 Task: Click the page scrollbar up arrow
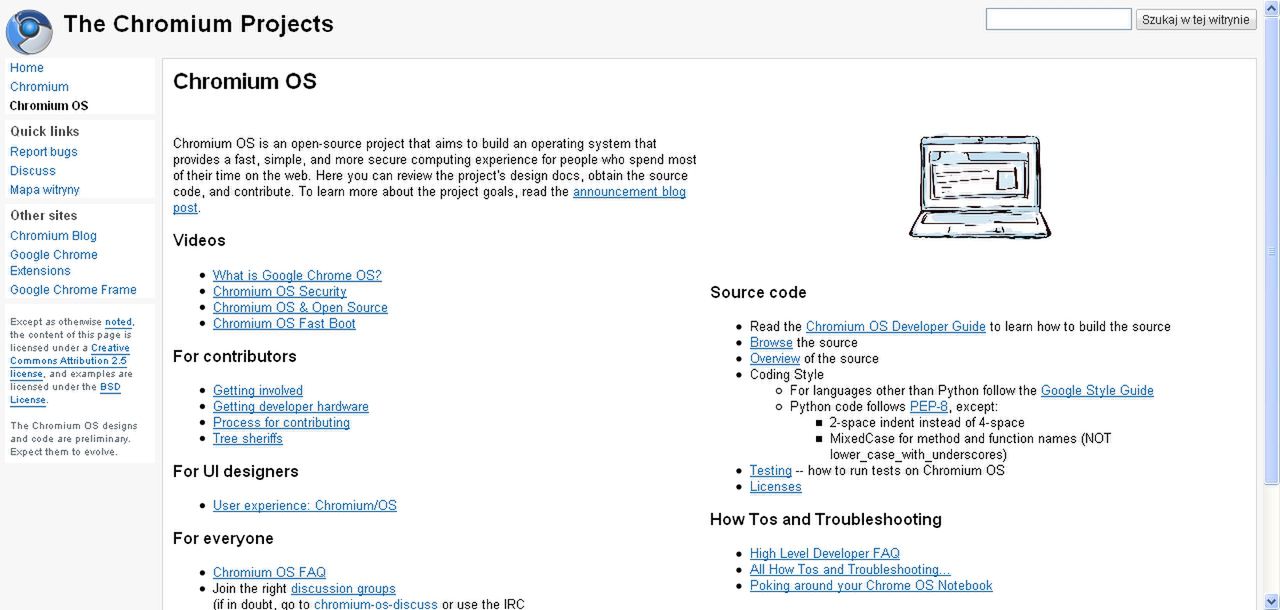pyautogui.click(x=1272, y=8)
